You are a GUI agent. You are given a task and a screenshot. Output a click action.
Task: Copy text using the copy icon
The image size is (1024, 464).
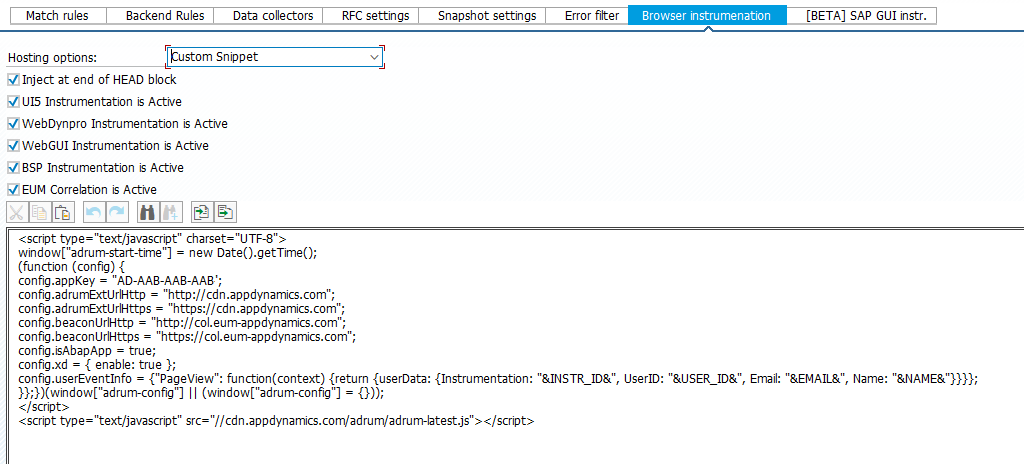coord(40,212)
